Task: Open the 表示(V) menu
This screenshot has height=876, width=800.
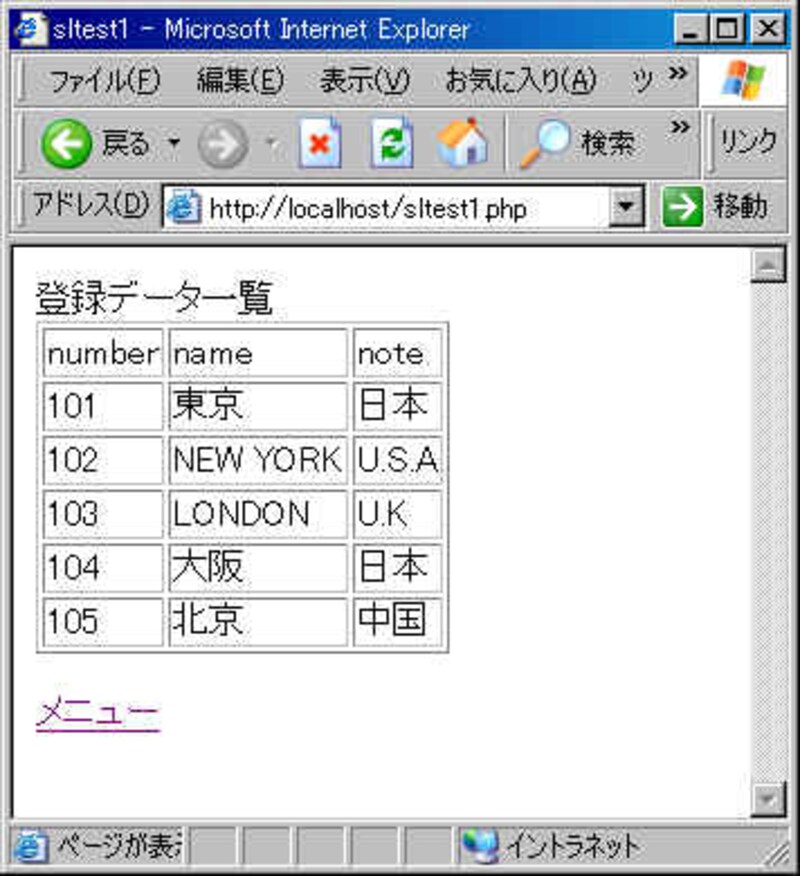Action: pos(364,80)
